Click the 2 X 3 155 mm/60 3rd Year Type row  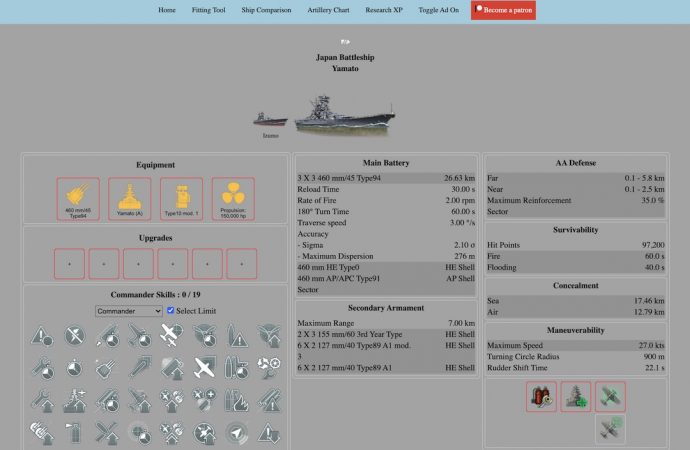point(386,334)
